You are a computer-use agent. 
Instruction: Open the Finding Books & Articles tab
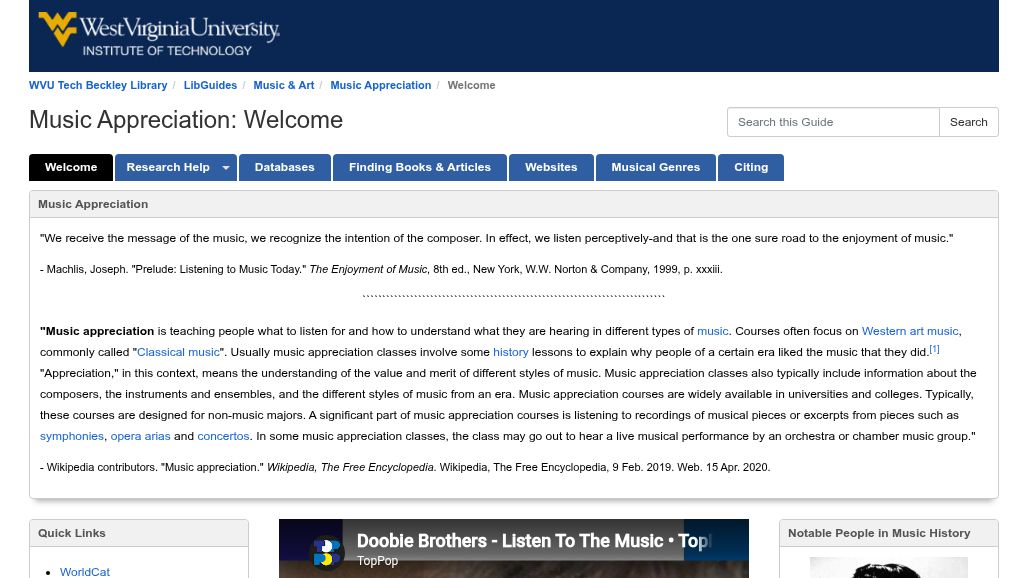click(x=420, y=168)
